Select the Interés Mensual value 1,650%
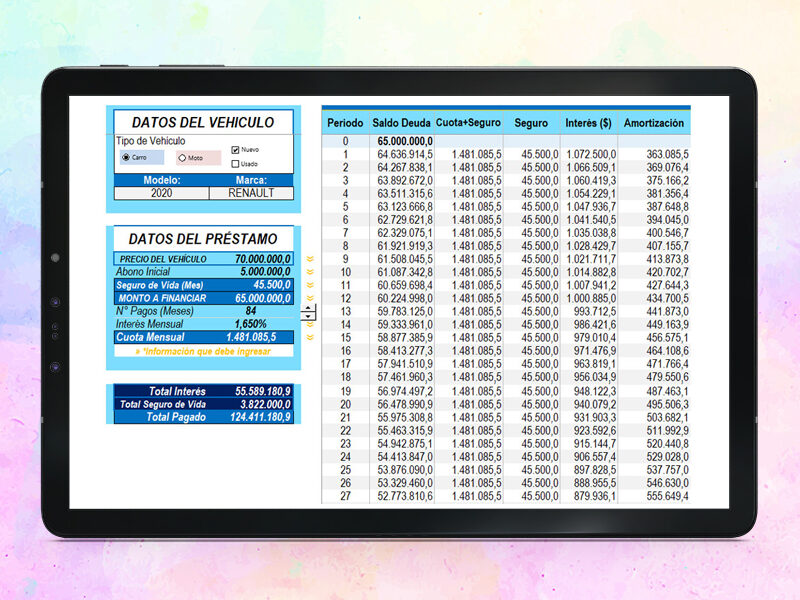The image size is (800, 600). (x=251, y=324)
